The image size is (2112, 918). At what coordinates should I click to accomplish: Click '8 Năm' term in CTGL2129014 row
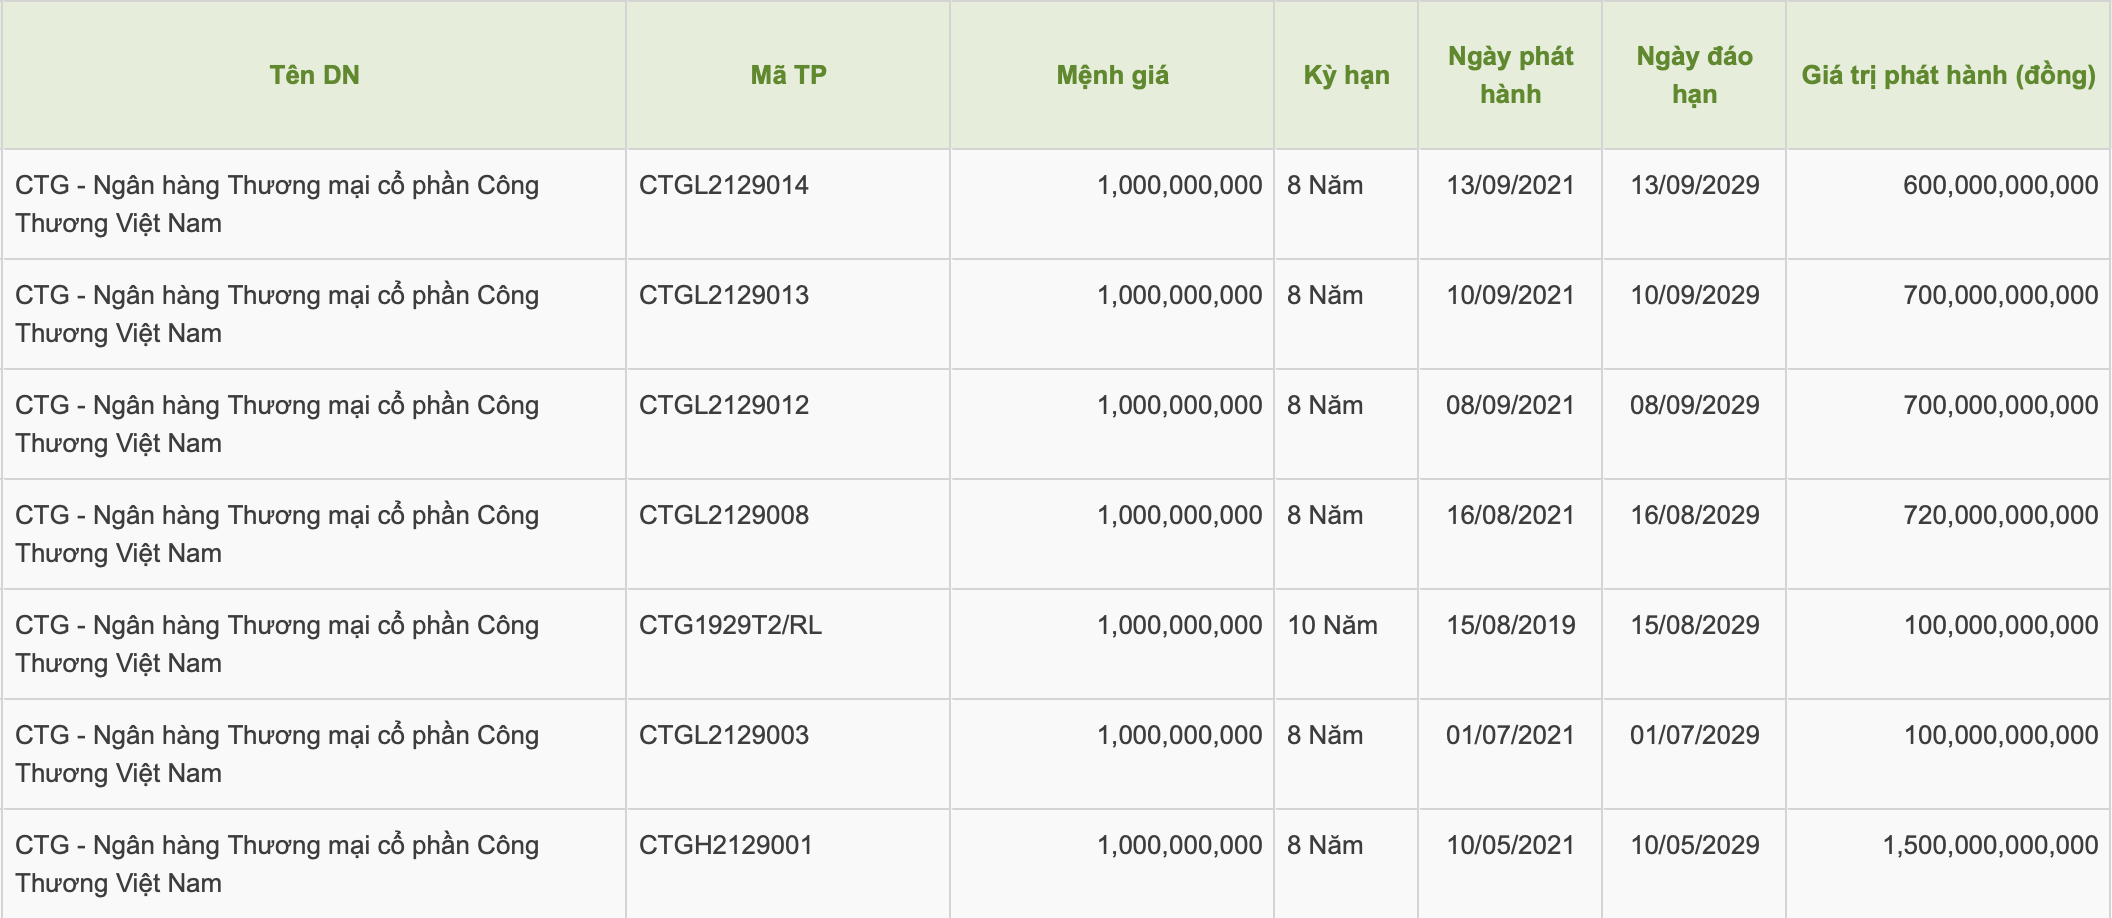[x=1325, y=185]
